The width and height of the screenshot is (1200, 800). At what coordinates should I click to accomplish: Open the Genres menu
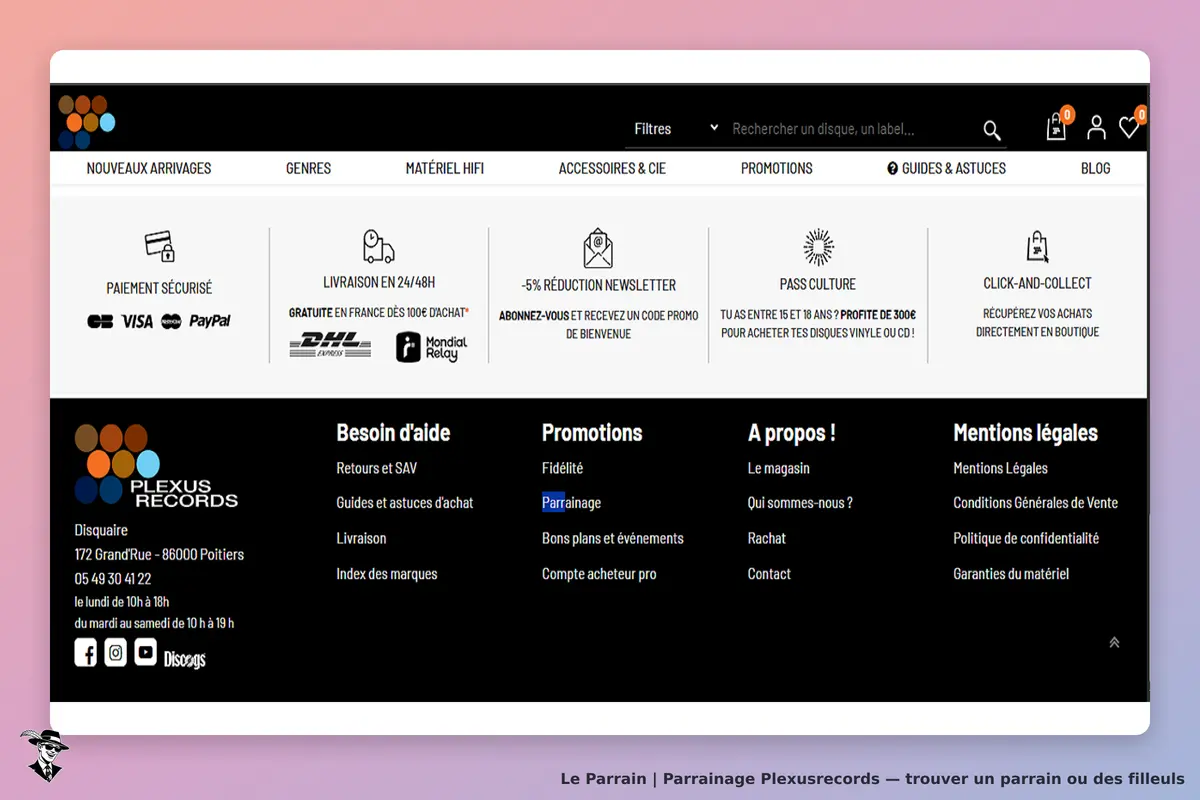click(x=308, y=168)
